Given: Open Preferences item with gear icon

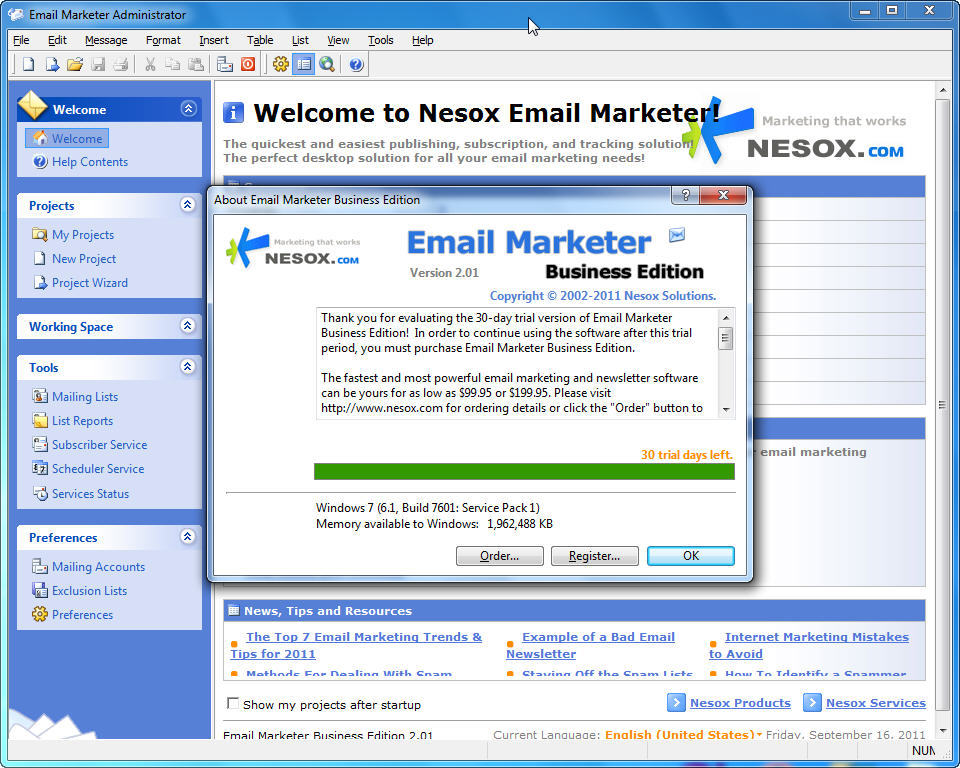Looking at the screenshot, I should pyautogui.click(x=73, y=614).
